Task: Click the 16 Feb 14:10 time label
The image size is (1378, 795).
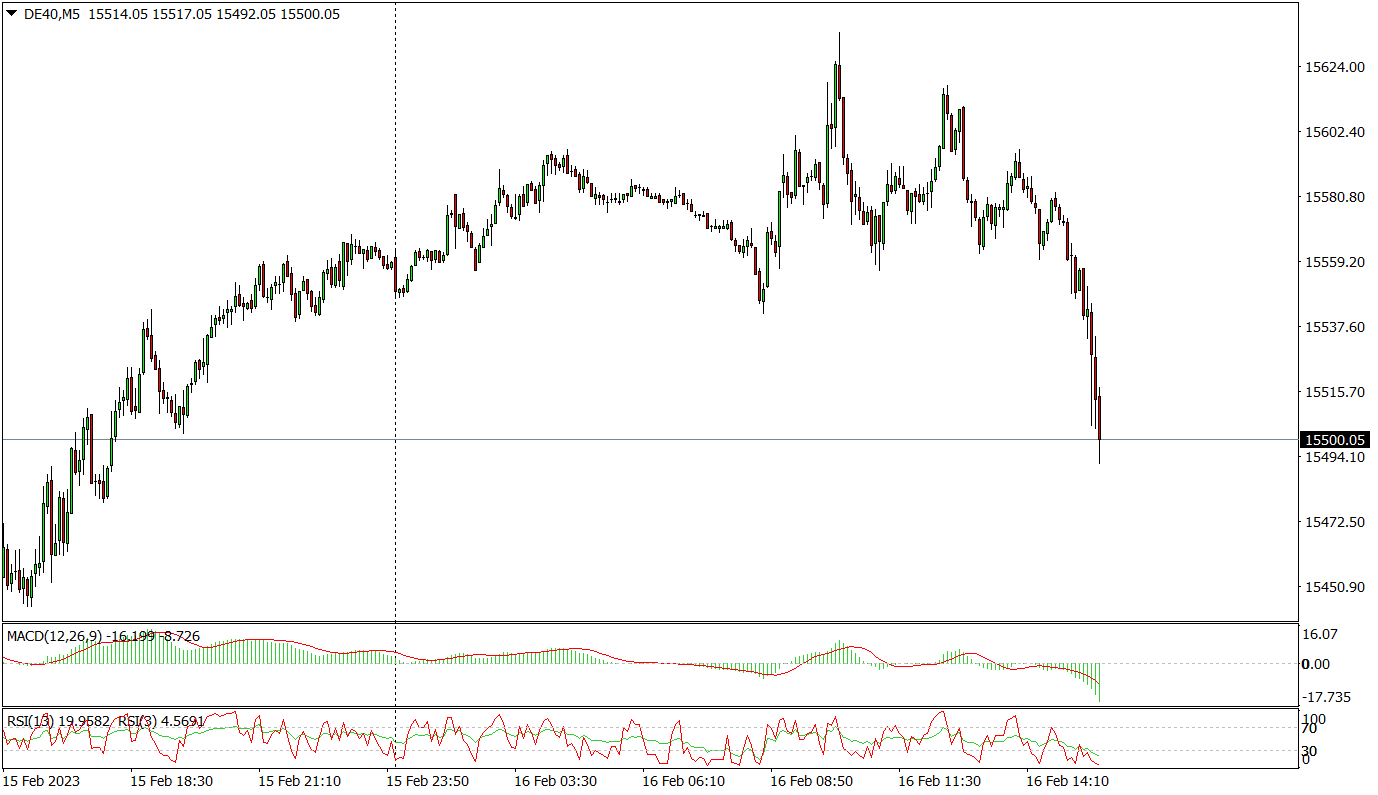Action: (1067, 781)
